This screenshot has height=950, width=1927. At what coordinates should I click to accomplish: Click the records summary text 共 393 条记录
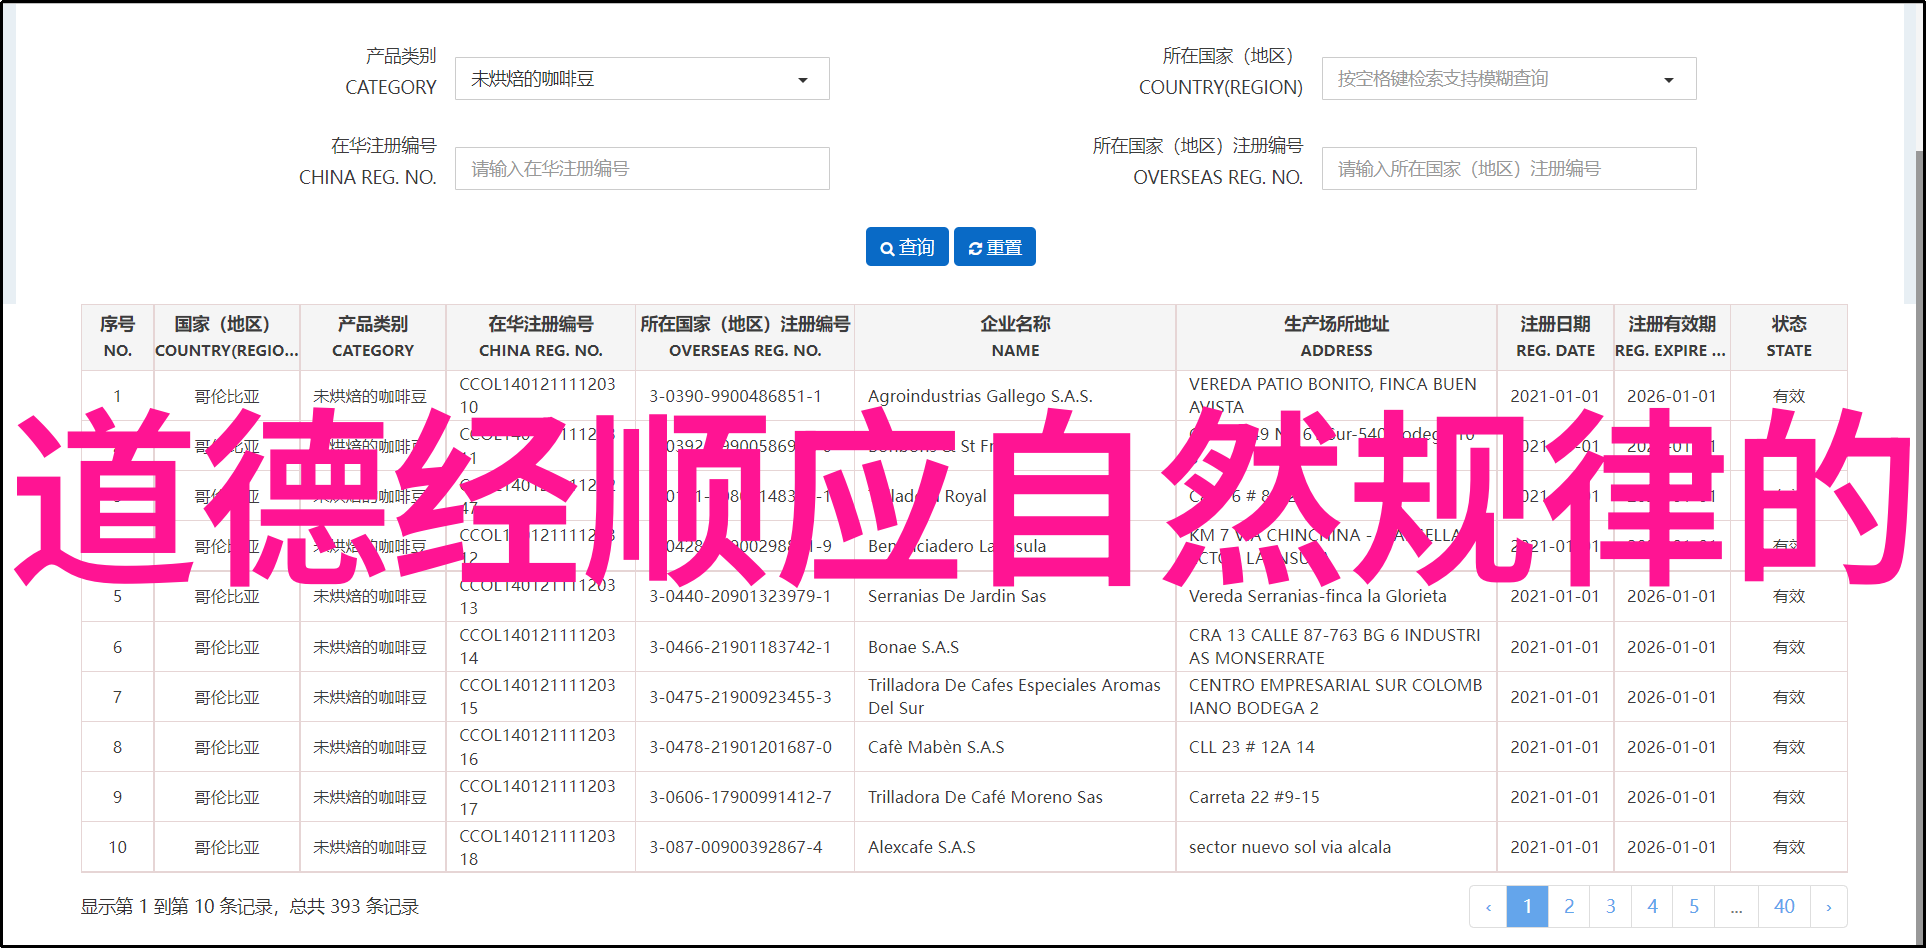[x=364, y=907]
